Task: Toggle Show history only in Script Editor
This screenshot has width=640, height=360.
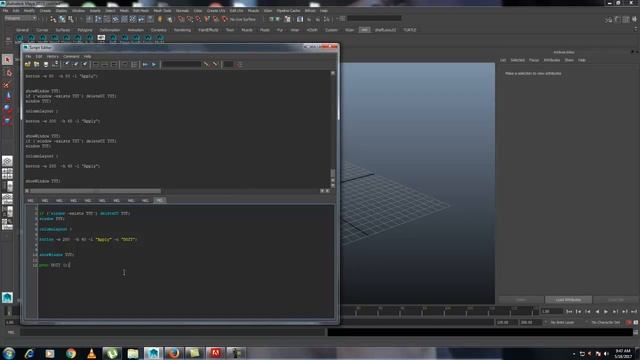Action: [x=96, y=64]
